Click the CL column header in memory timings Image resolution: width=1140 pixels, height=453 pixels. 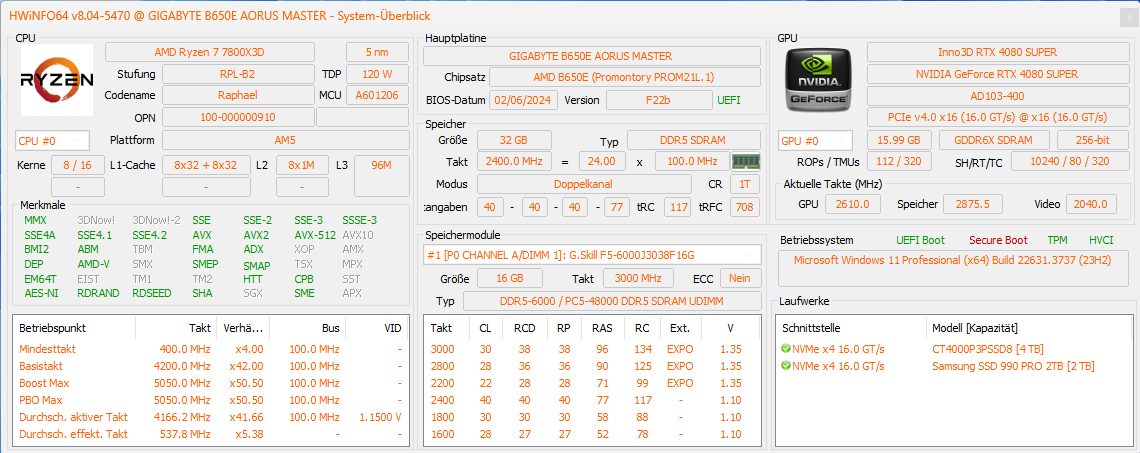pyautogui.click(x=485, y=328)
